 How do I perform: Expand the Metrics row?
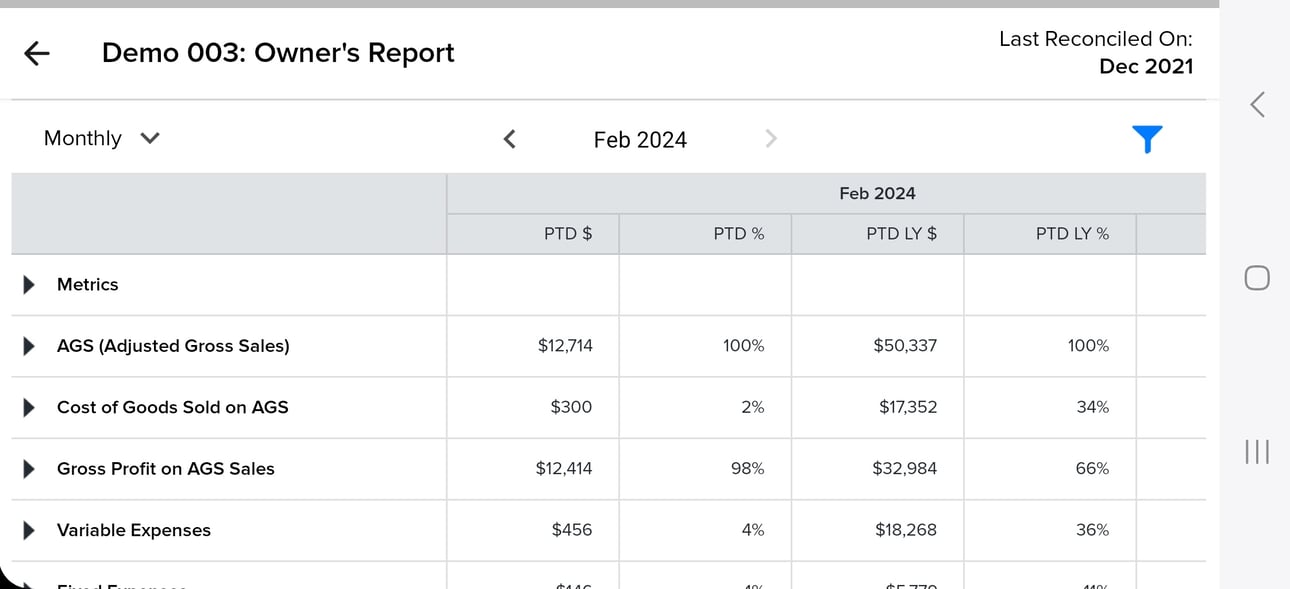pos(29,285)
